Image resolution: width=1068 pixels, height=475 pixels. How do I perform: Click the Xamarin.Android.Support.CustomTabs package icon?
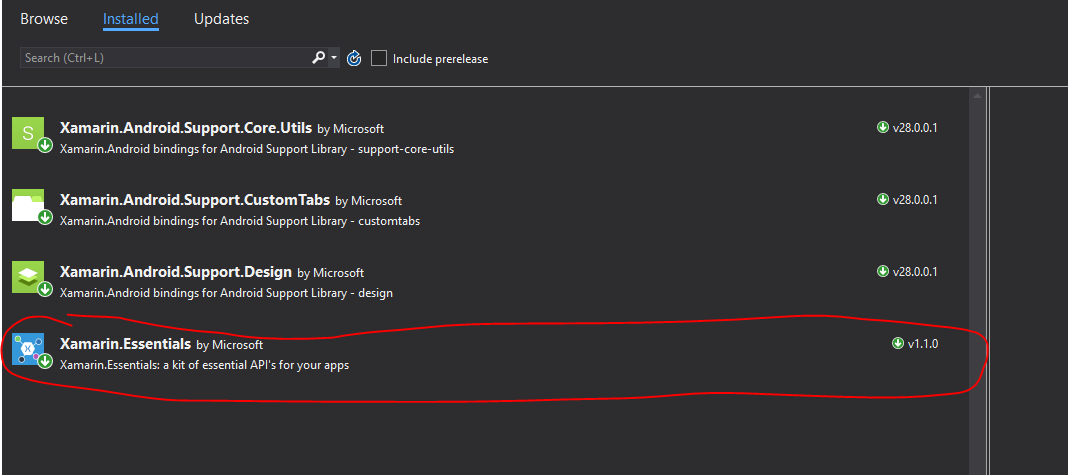(x=29, y=206)
